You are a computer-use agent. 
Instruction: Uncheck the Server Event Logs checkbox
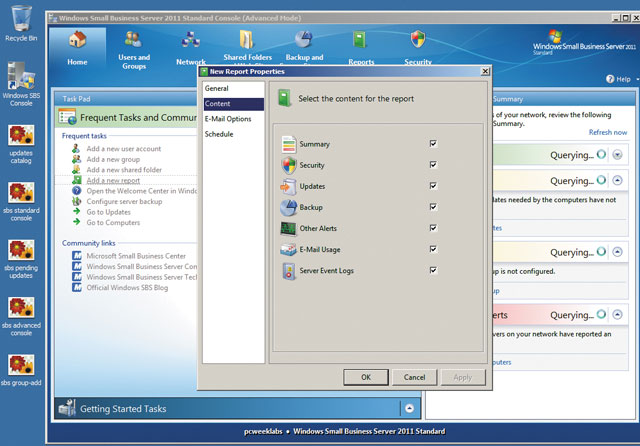click(433, 271)
